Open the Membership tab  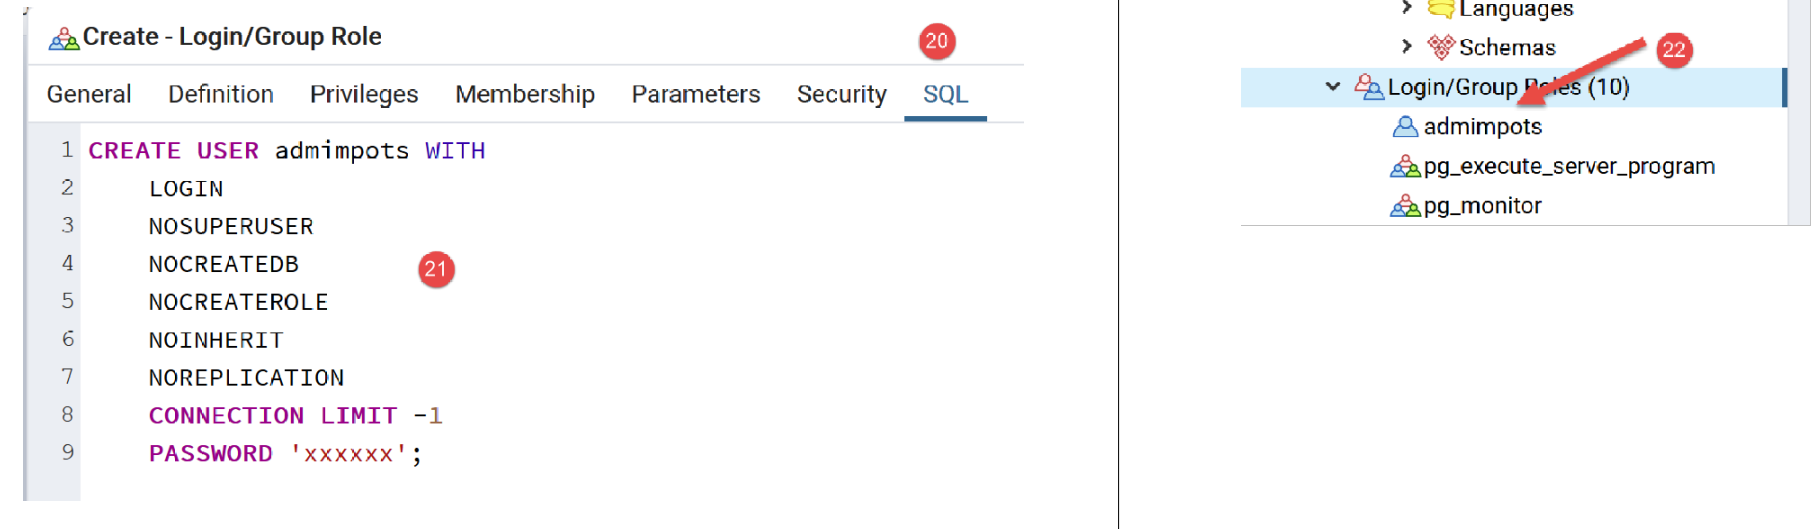click(x=525, y=94)
